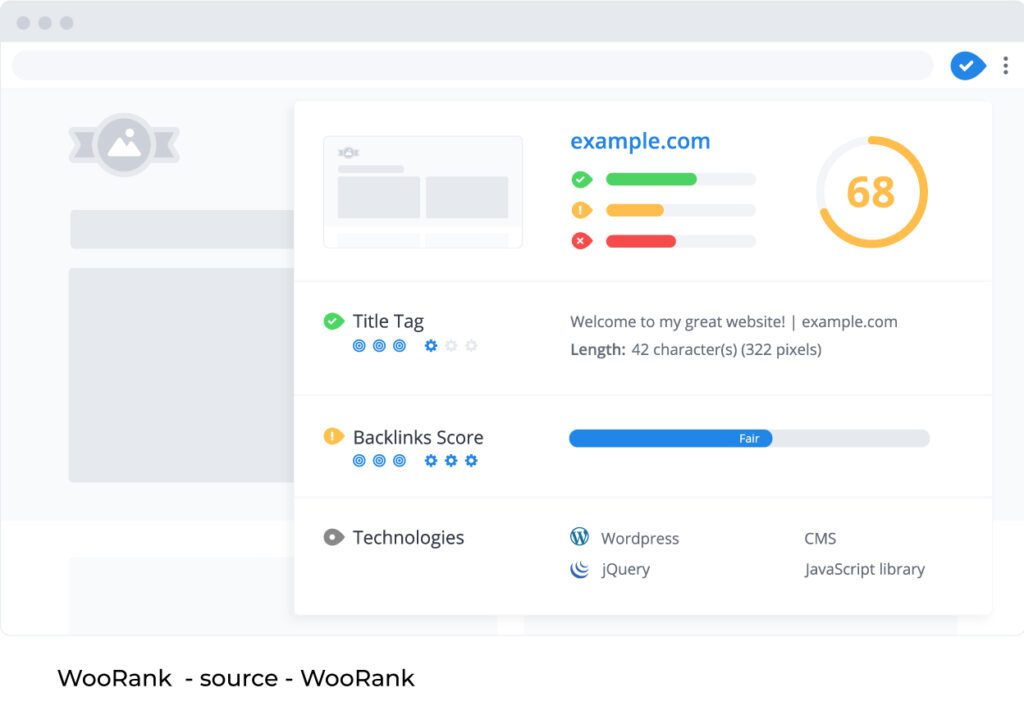Click the website preview thumbnail
1024x715 pixels.
[x=423, y=192]
